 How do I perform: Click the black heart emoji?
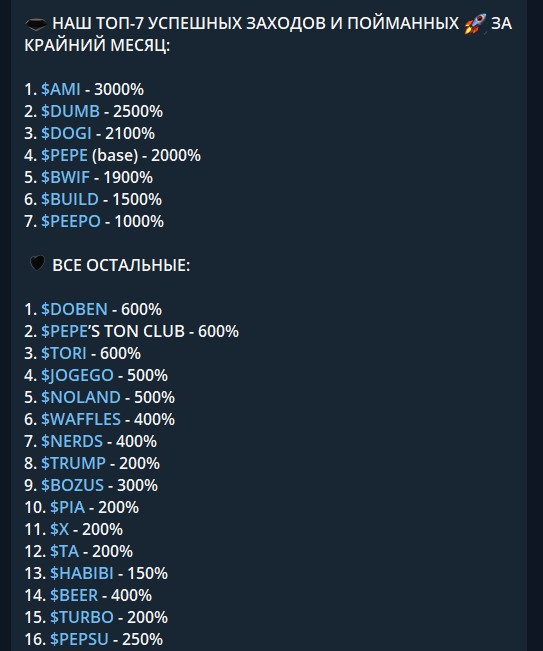(x=37, y=263)
